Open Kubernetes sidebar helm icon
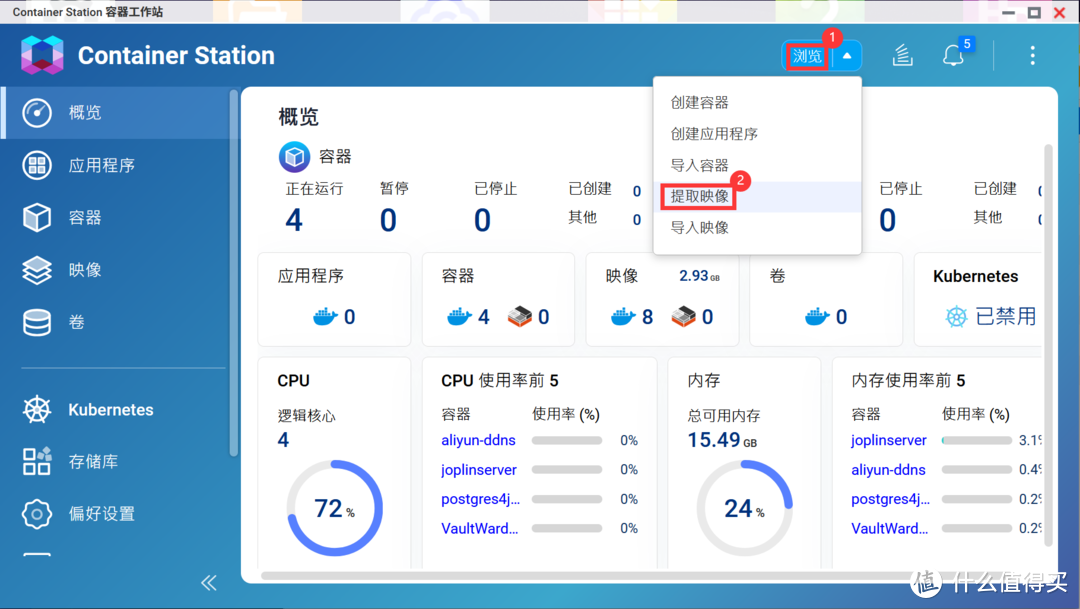 coord(37,410)
